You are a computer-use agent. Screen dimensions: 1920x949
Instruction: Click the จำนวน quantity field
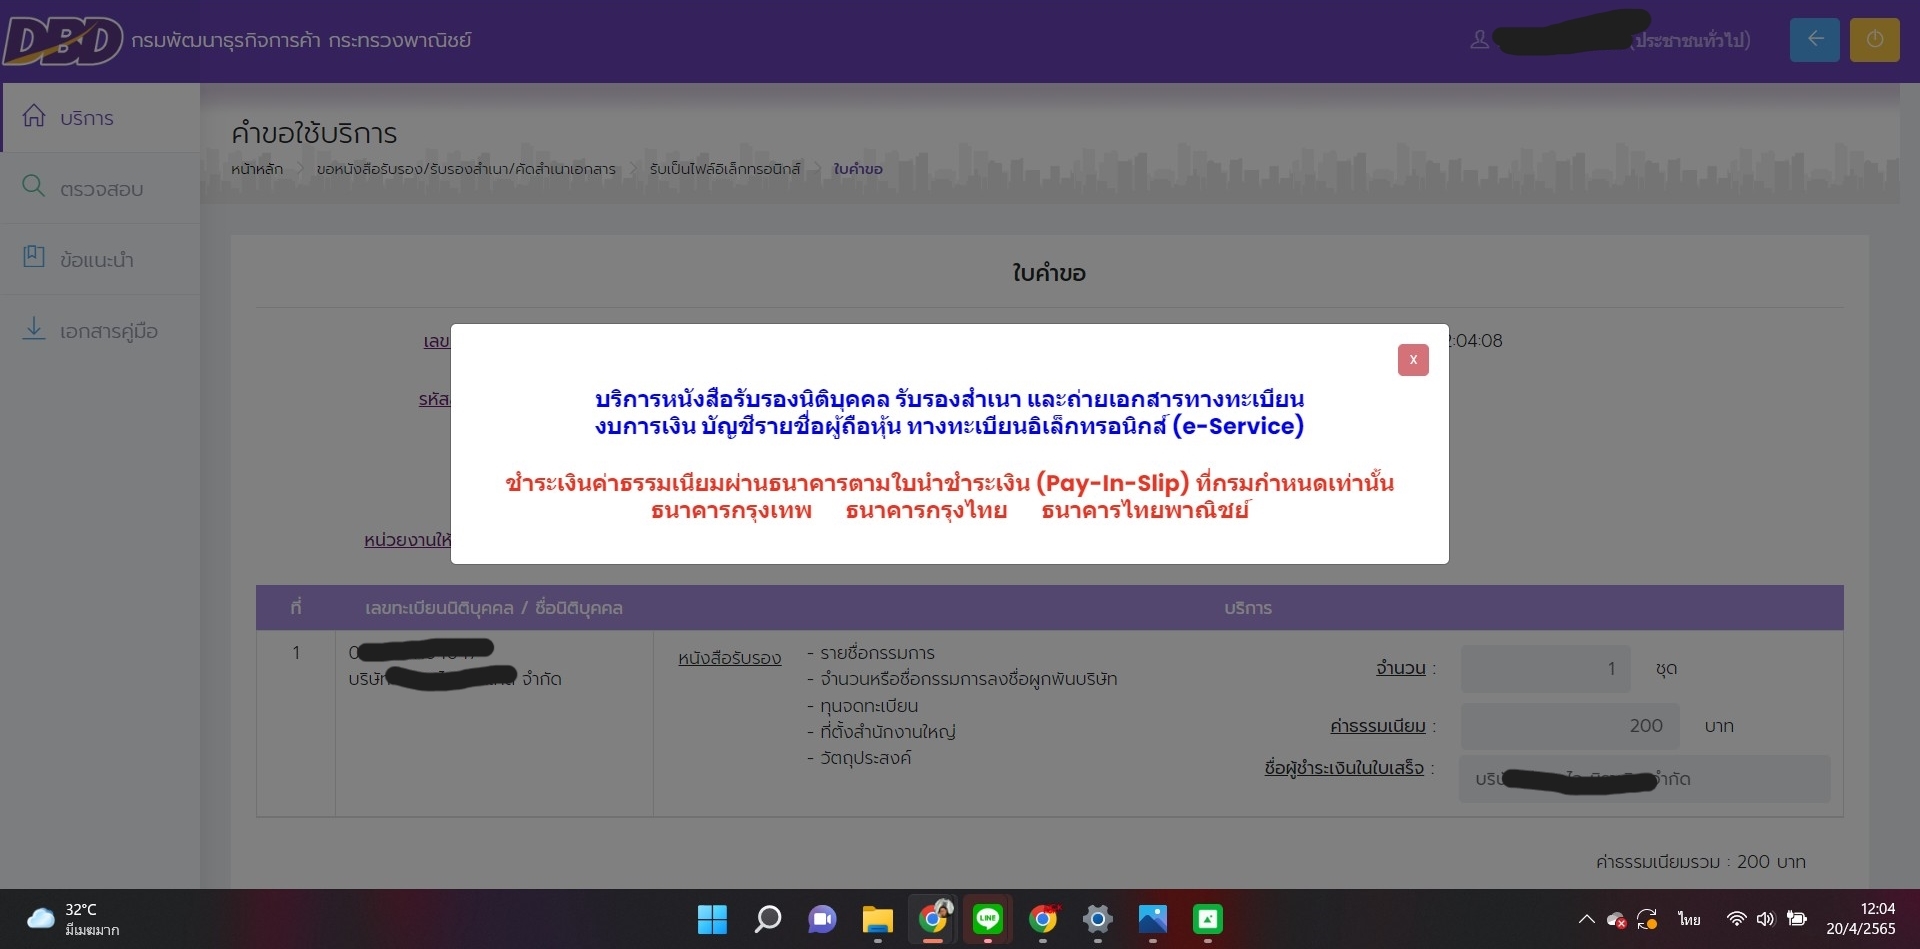coord(1545,668)
